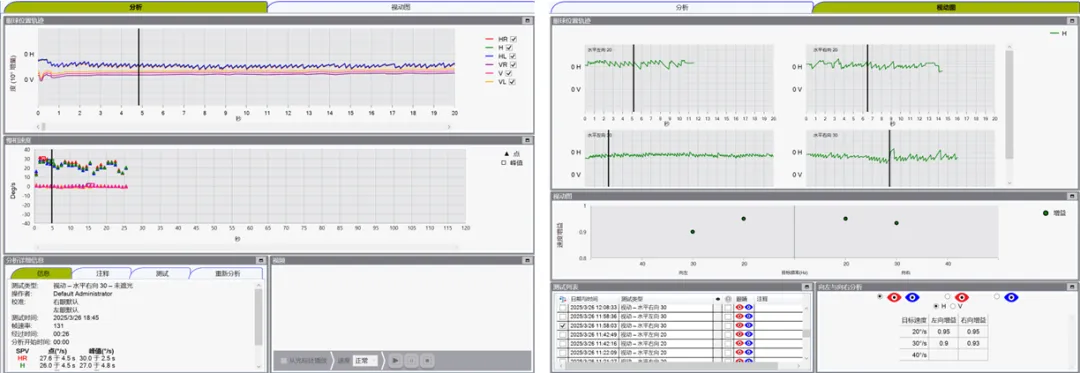Screen dimensions: 1080x373
Task: Collapse the right window's eye position trace panel
Action: point(1071,21)
